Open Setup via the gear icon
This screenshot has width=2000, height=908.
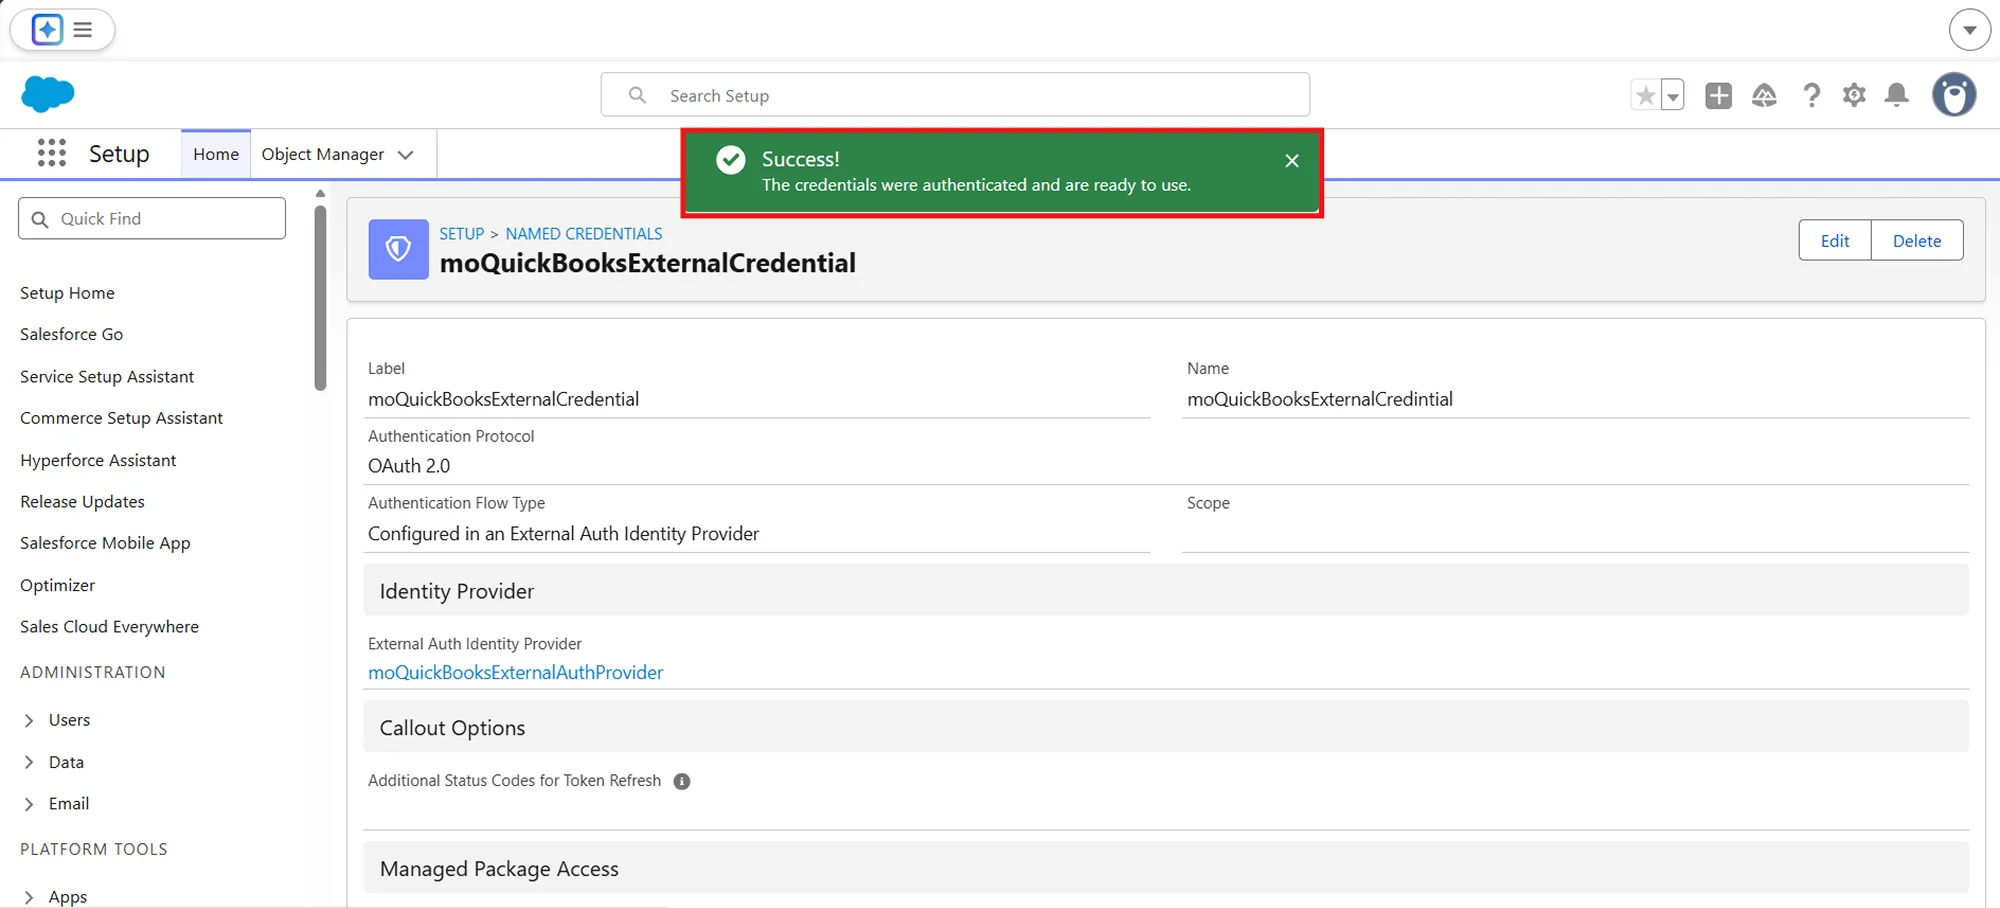(1853, 95)
